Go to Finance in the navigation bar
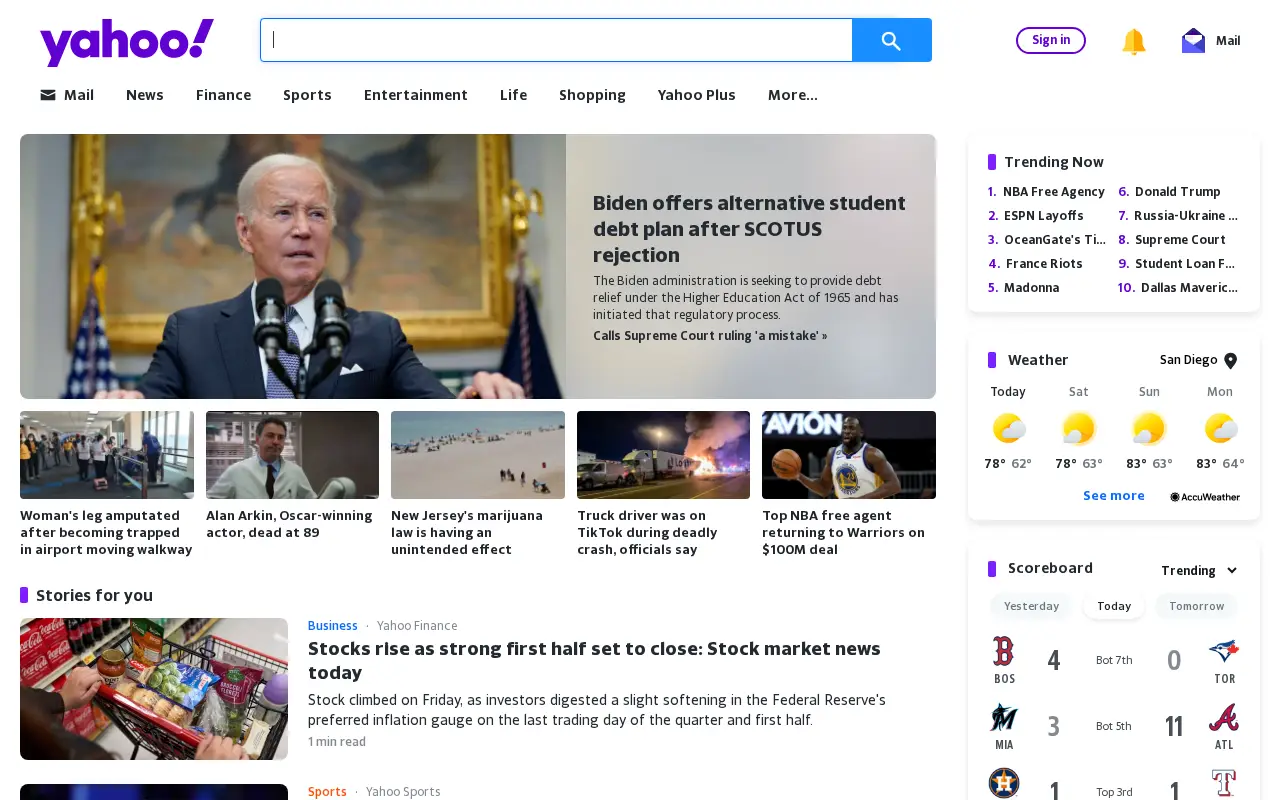1280x800 pixels. pos(224,95)
